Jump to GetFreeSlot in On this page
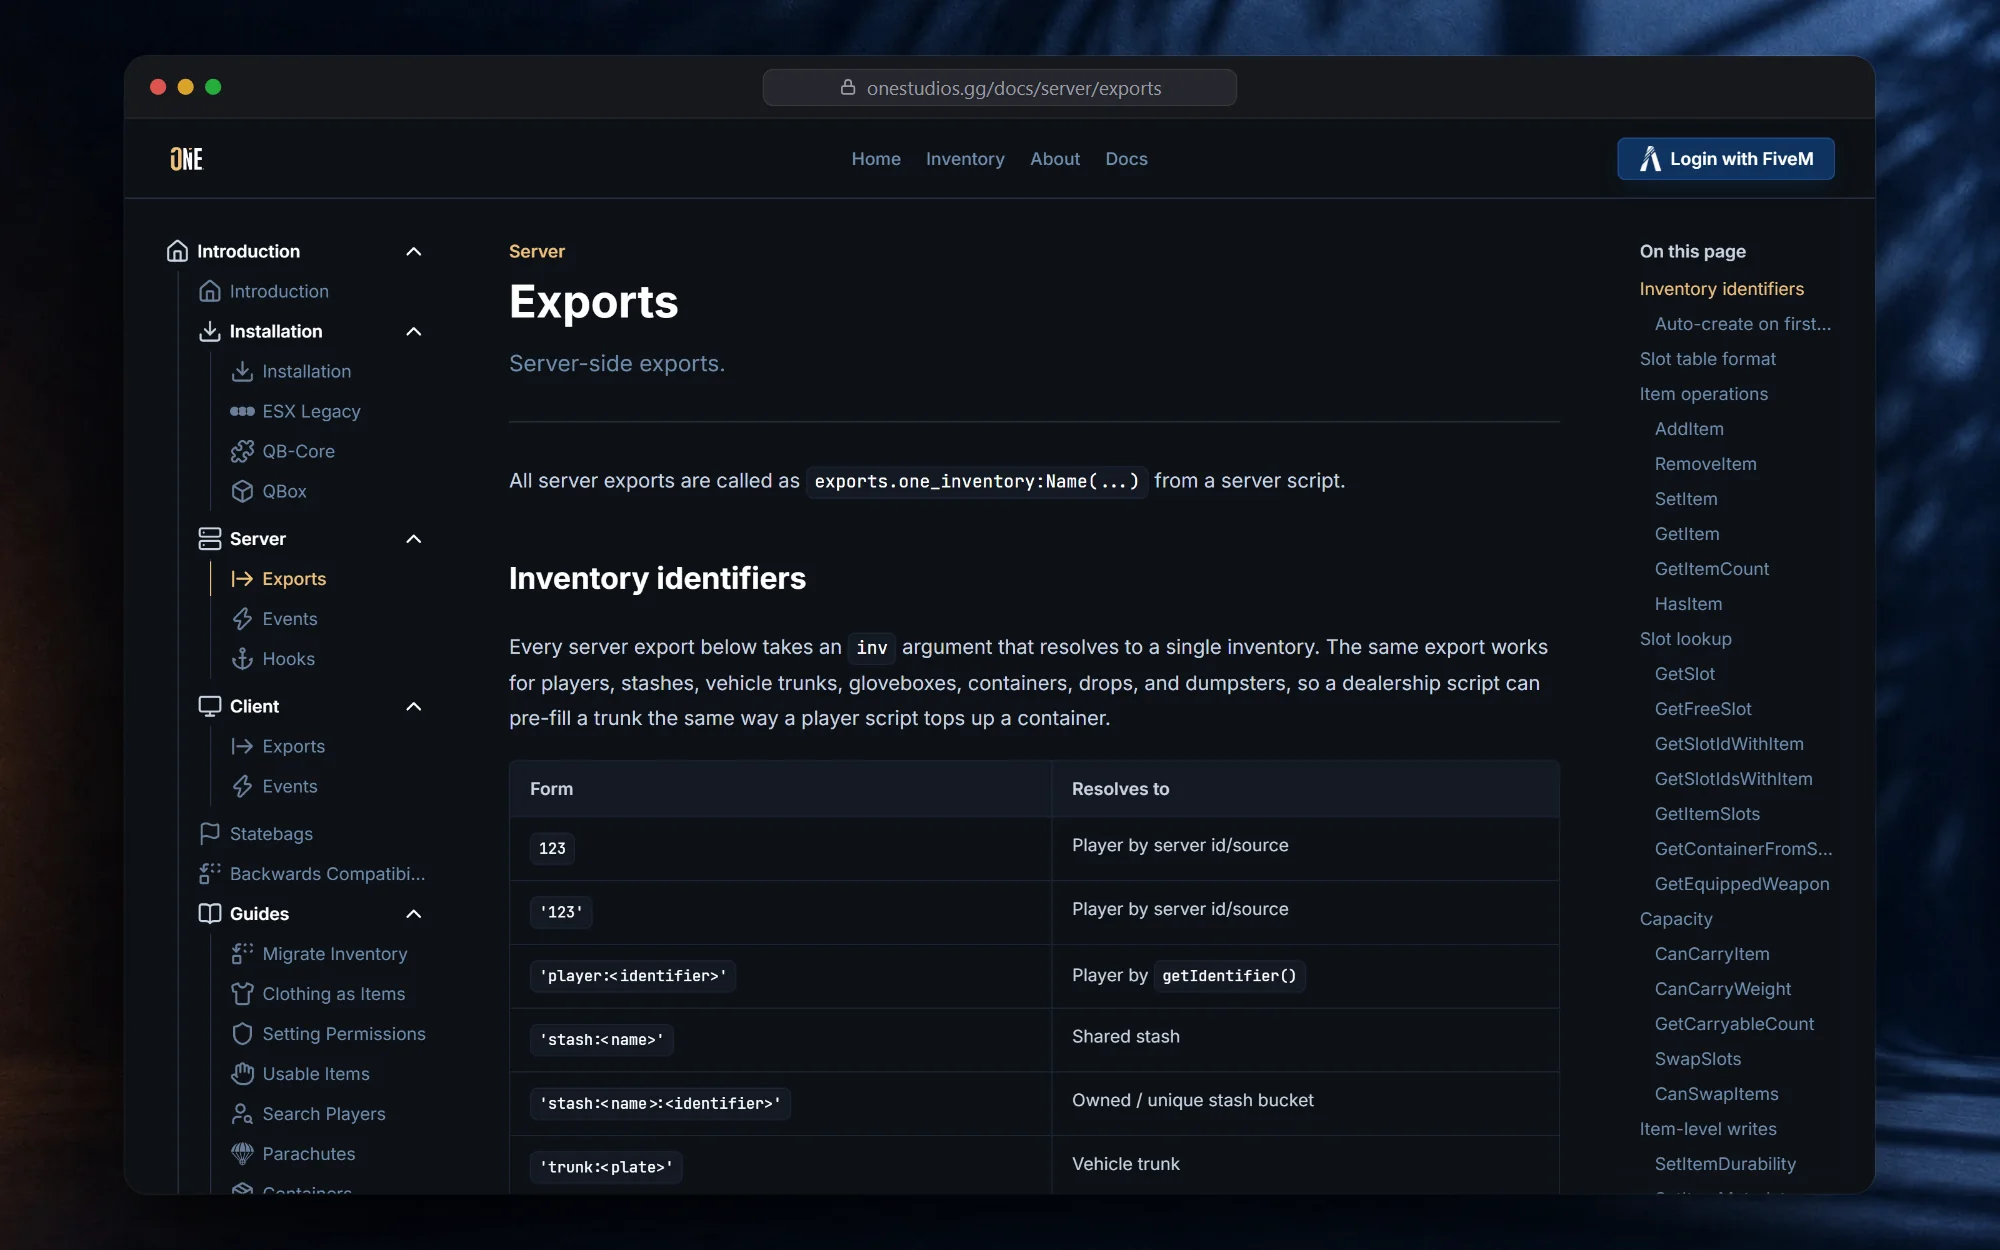 [x=1703, y=709]
